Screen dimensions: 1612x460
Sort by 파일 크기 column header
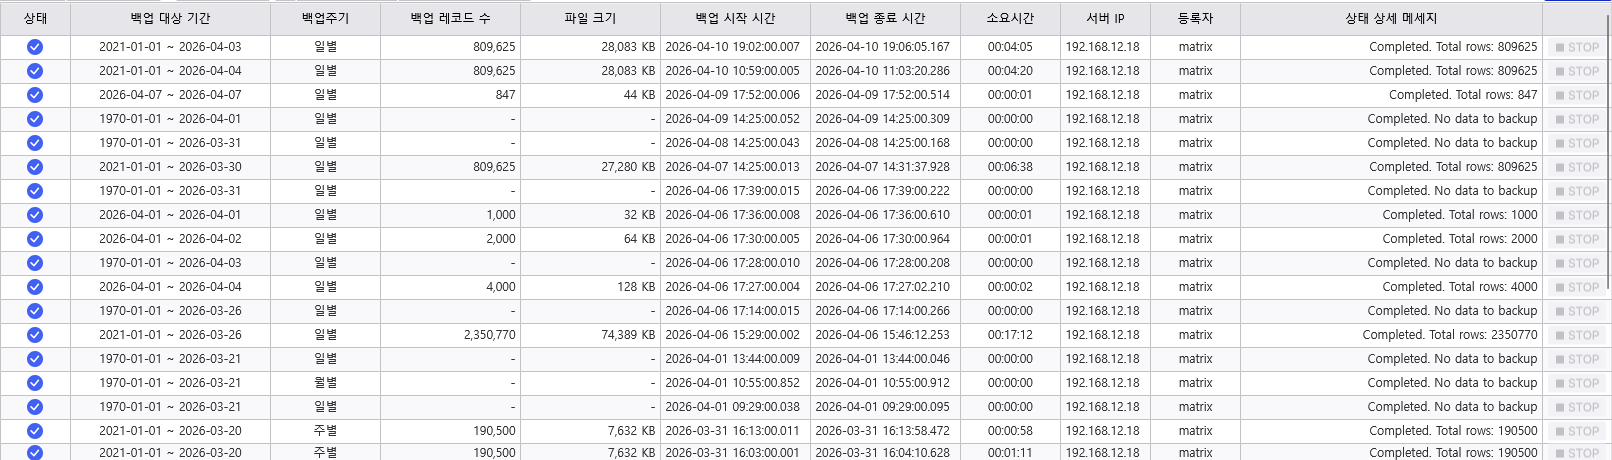(590, 18)
